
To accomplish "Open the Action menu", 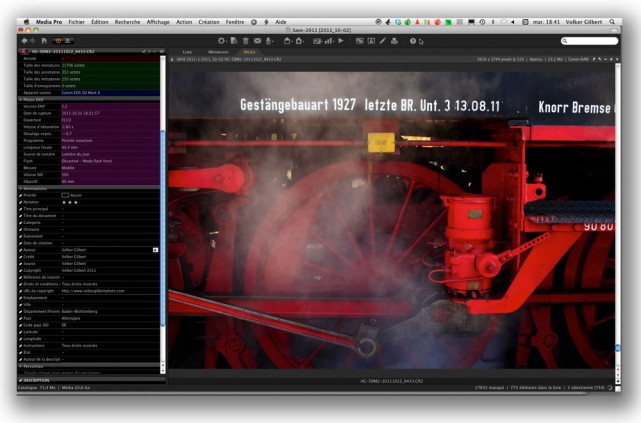I will point(184,22).
